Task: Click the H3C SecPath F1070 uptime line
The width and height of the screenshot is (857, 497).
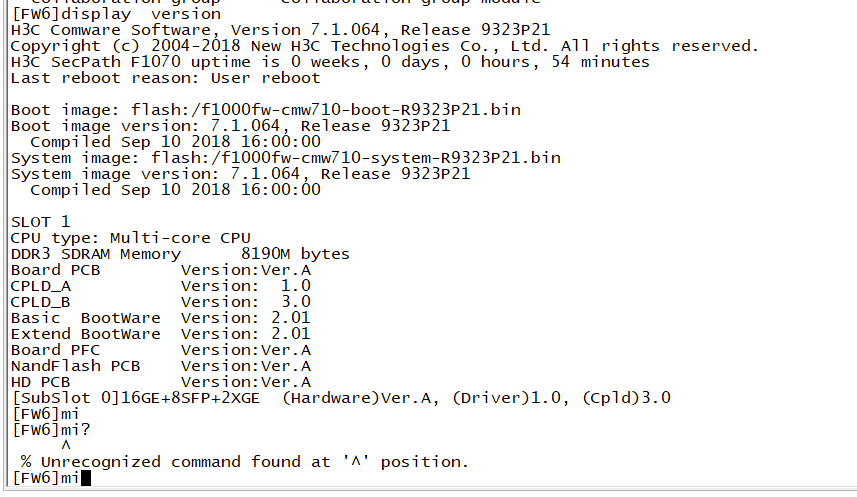Action: point(330,62)
